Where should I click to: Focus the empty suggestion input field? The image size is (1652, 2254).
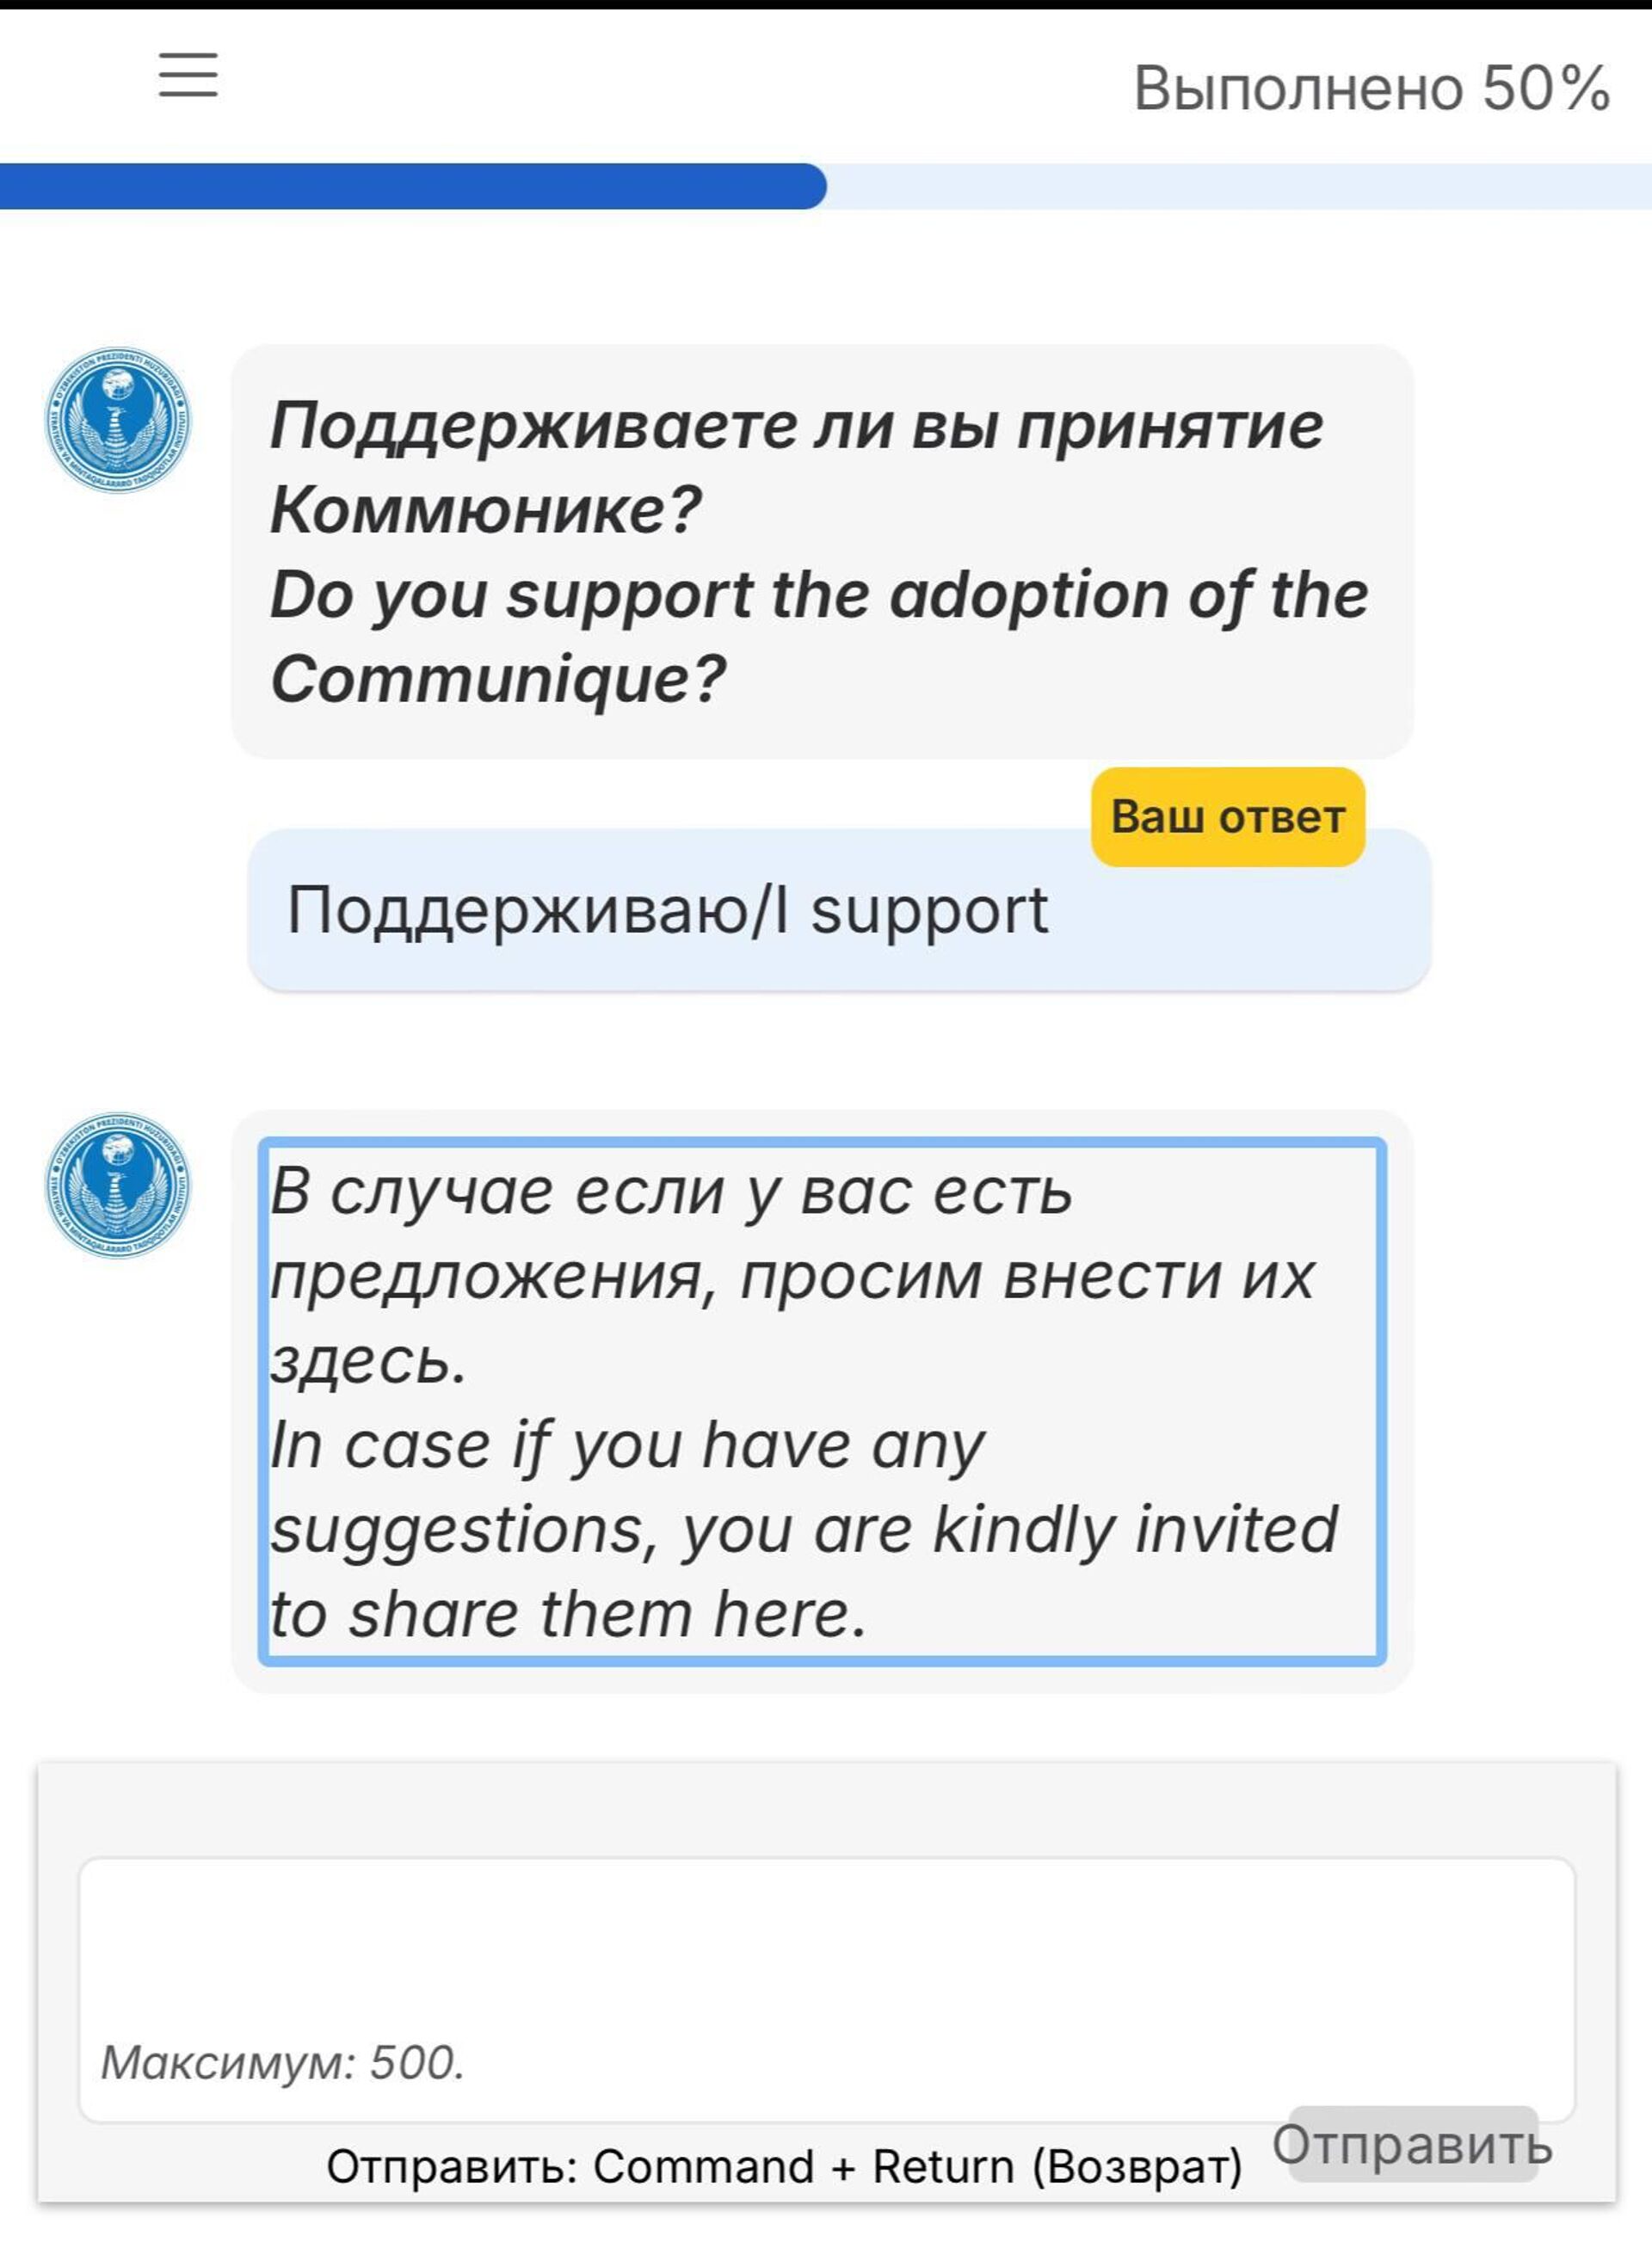tap(826, 1950)
